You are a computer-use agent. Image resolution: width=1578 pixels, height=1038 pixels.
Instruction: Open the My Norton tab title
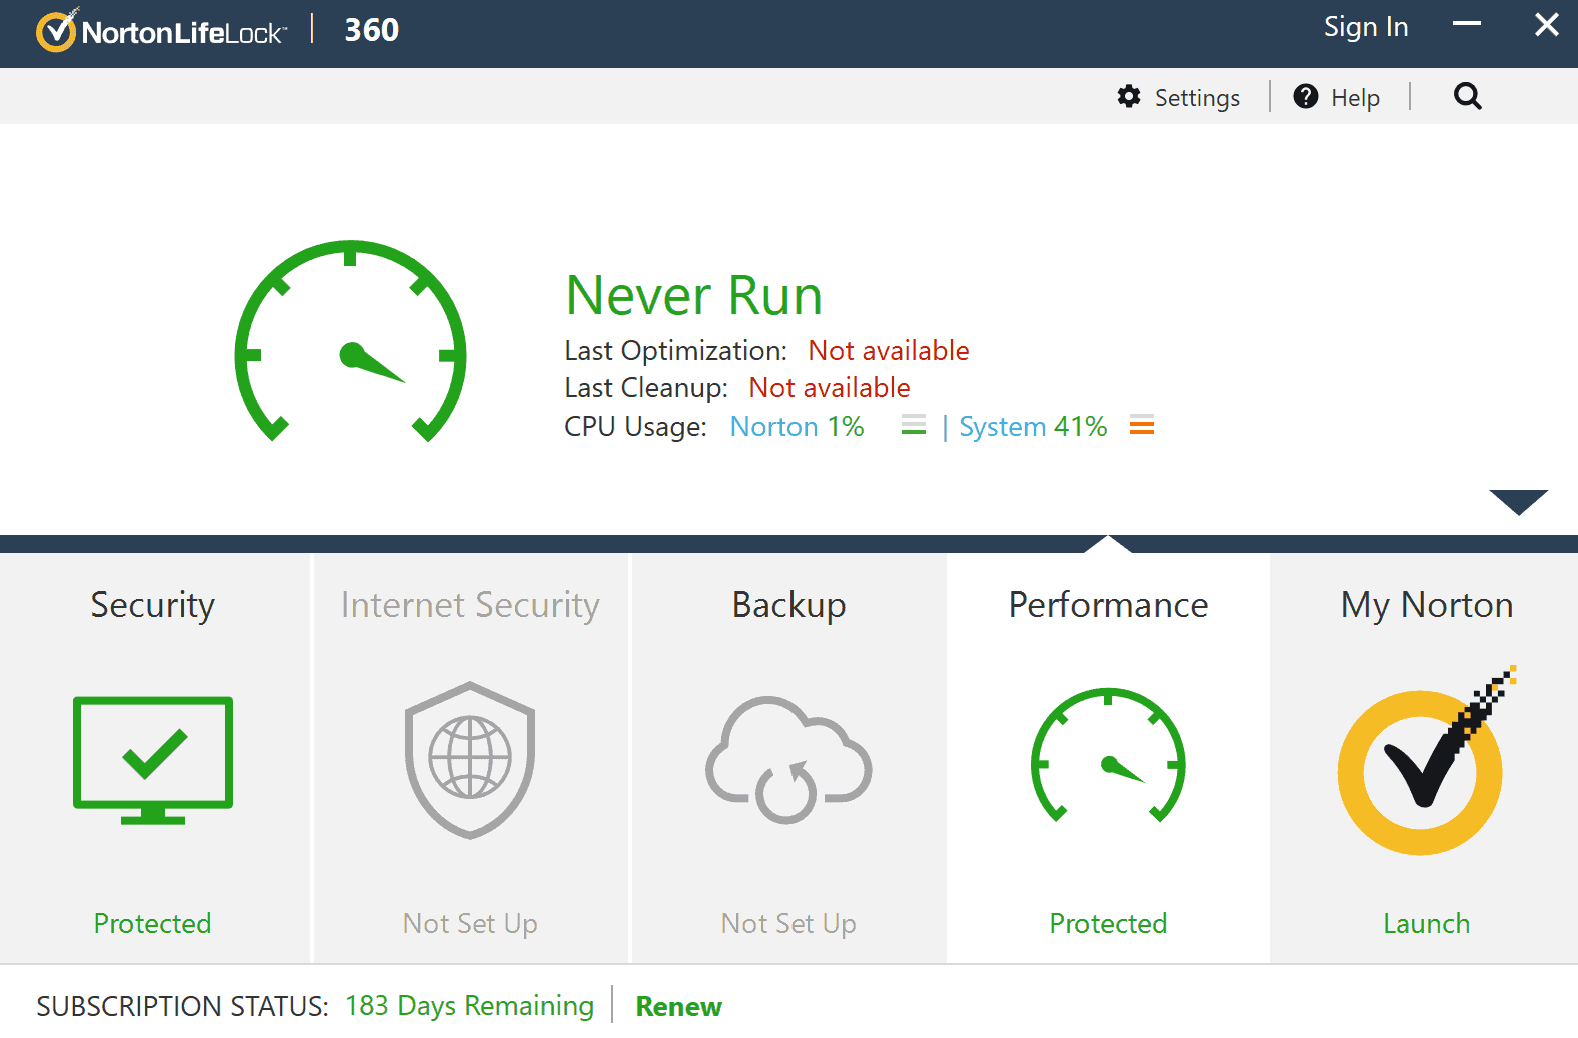pos(1427,605)
